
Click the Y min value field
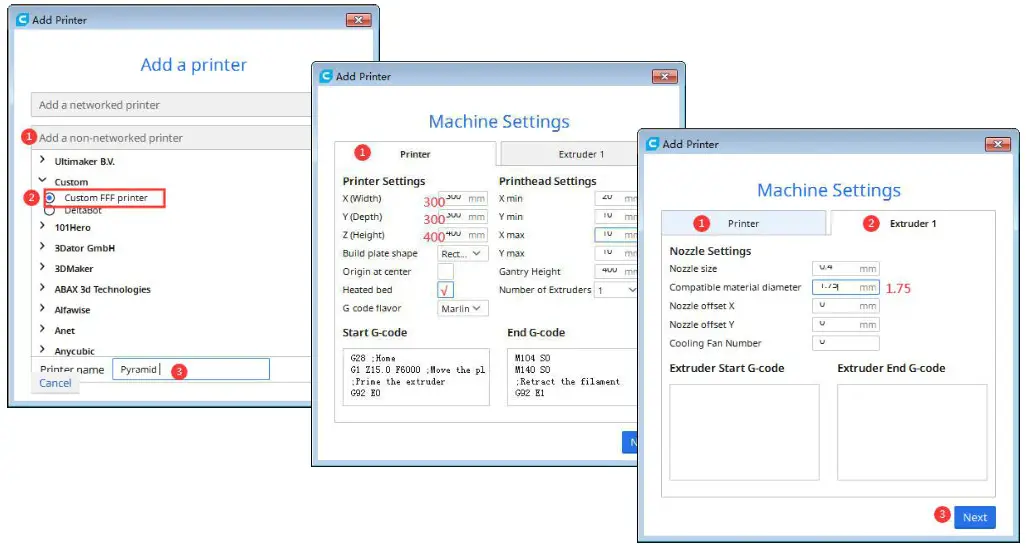click(x=616, y=217)
